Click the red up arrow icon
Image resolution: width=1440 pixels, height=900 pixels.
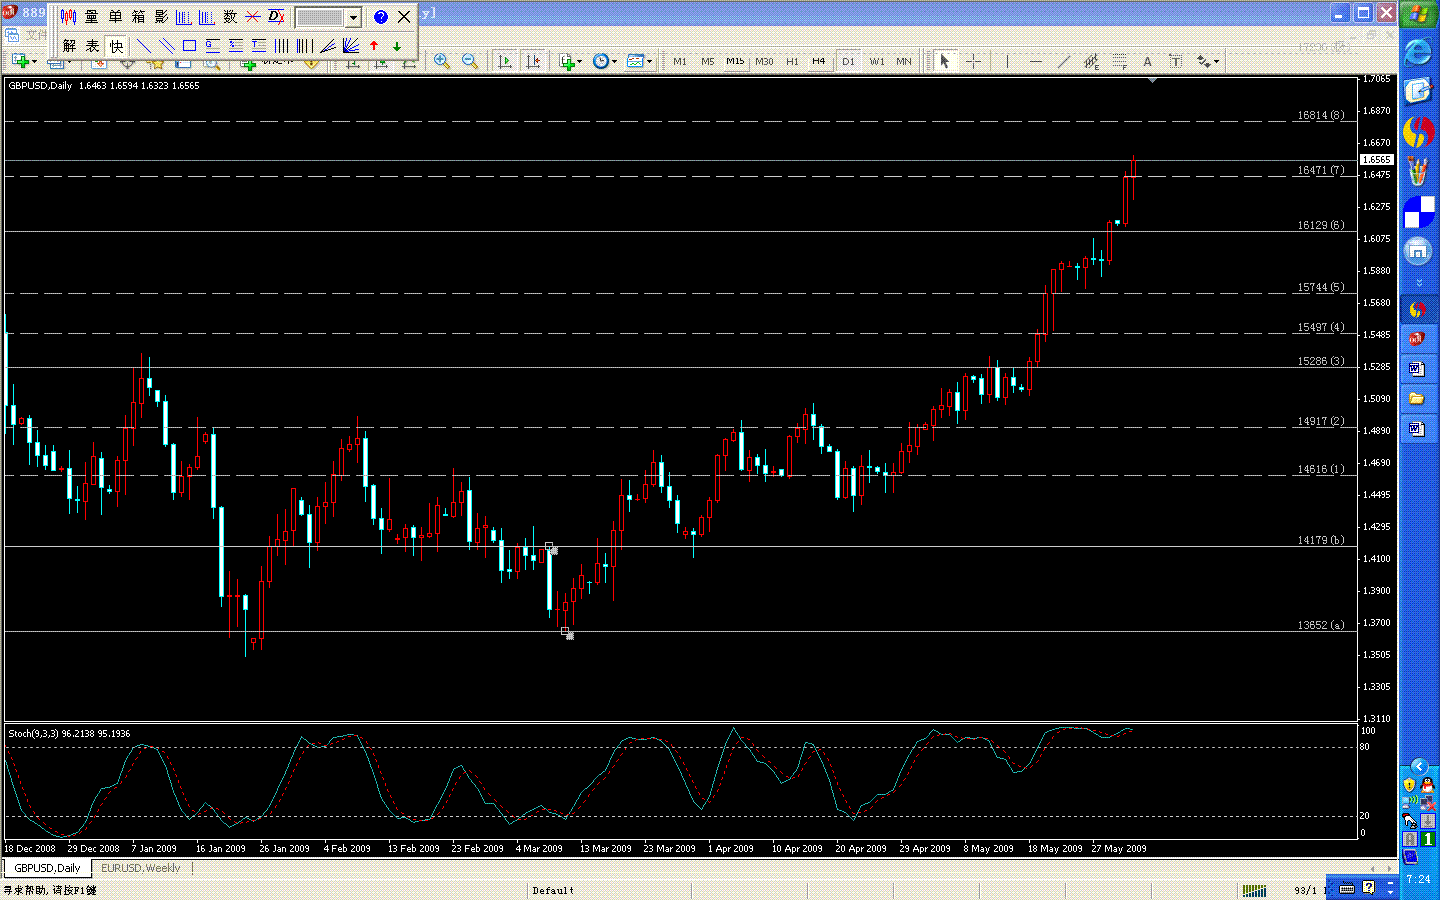click(x=374, y=46)
